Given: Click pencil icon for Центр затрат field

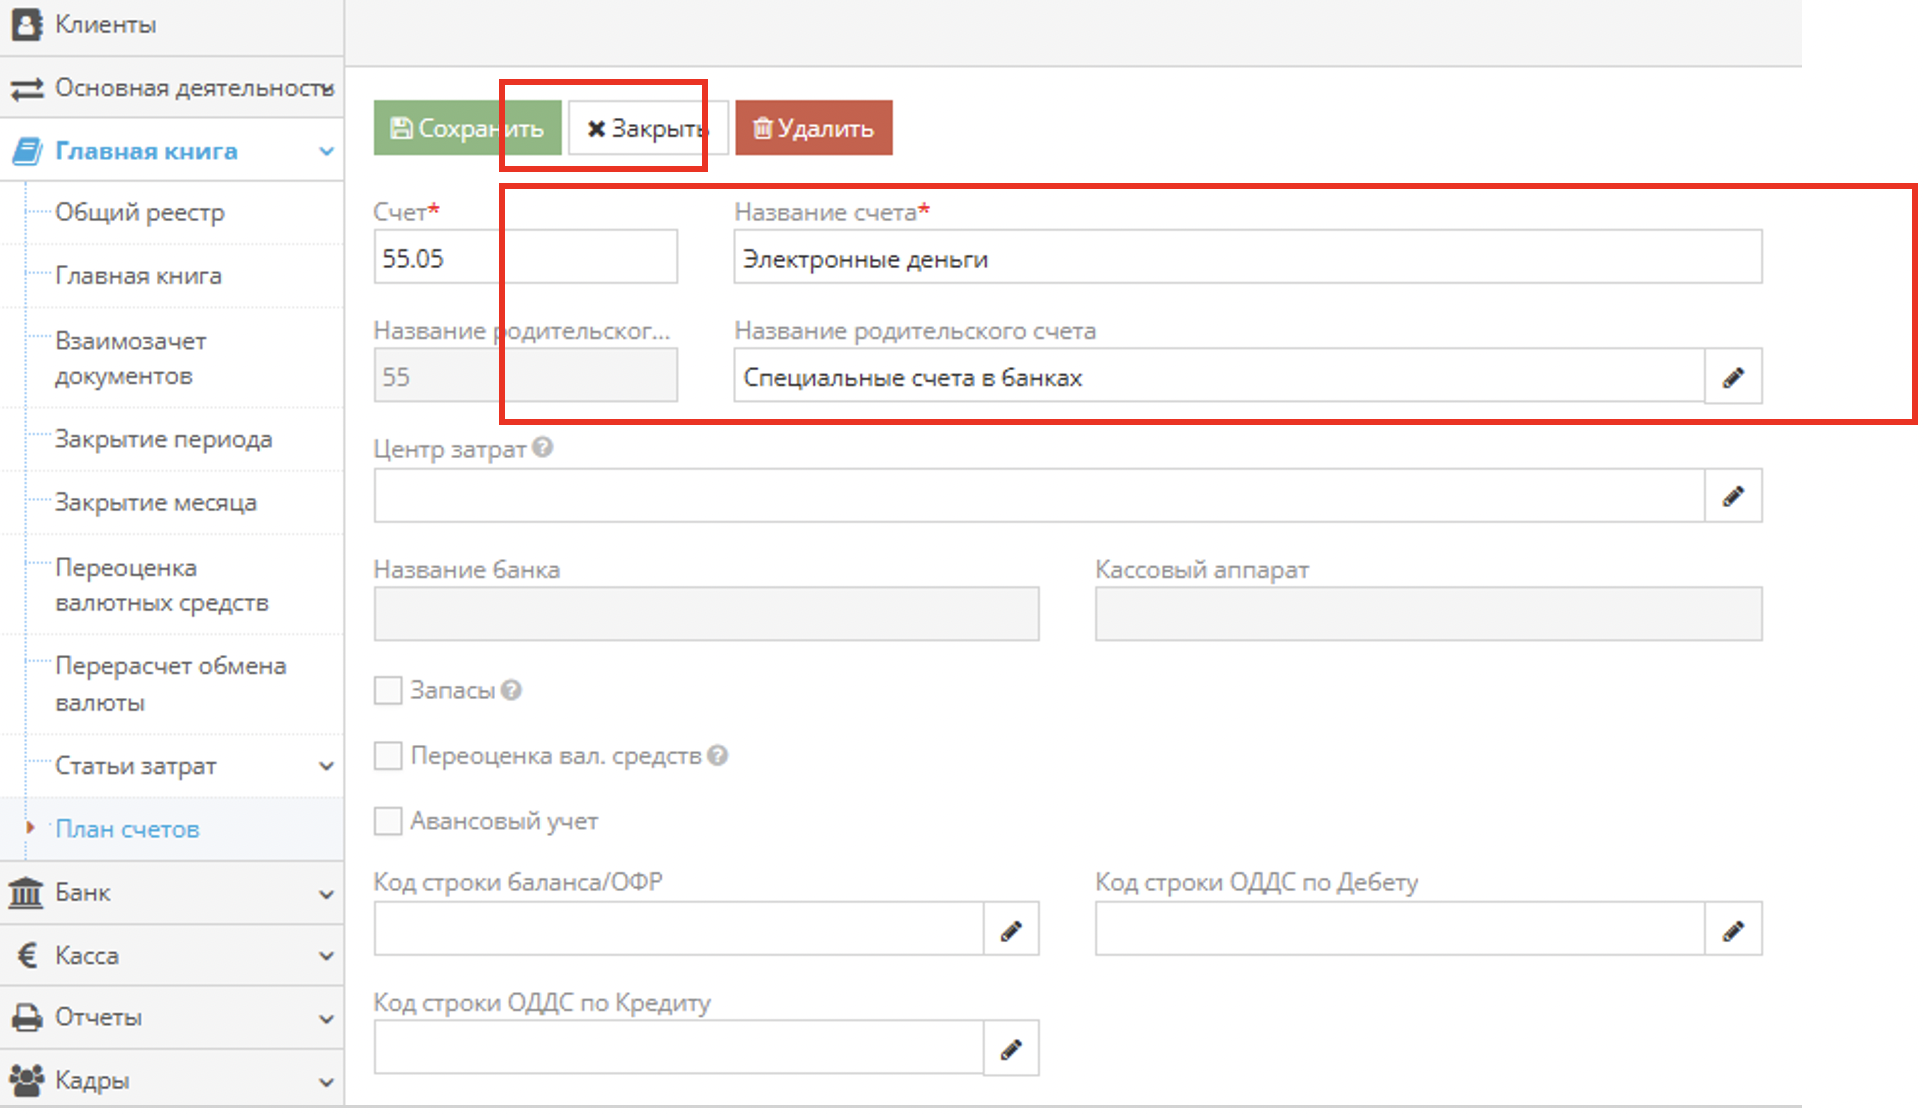Looking at the screenshot, I should (x=1732, y=496).
